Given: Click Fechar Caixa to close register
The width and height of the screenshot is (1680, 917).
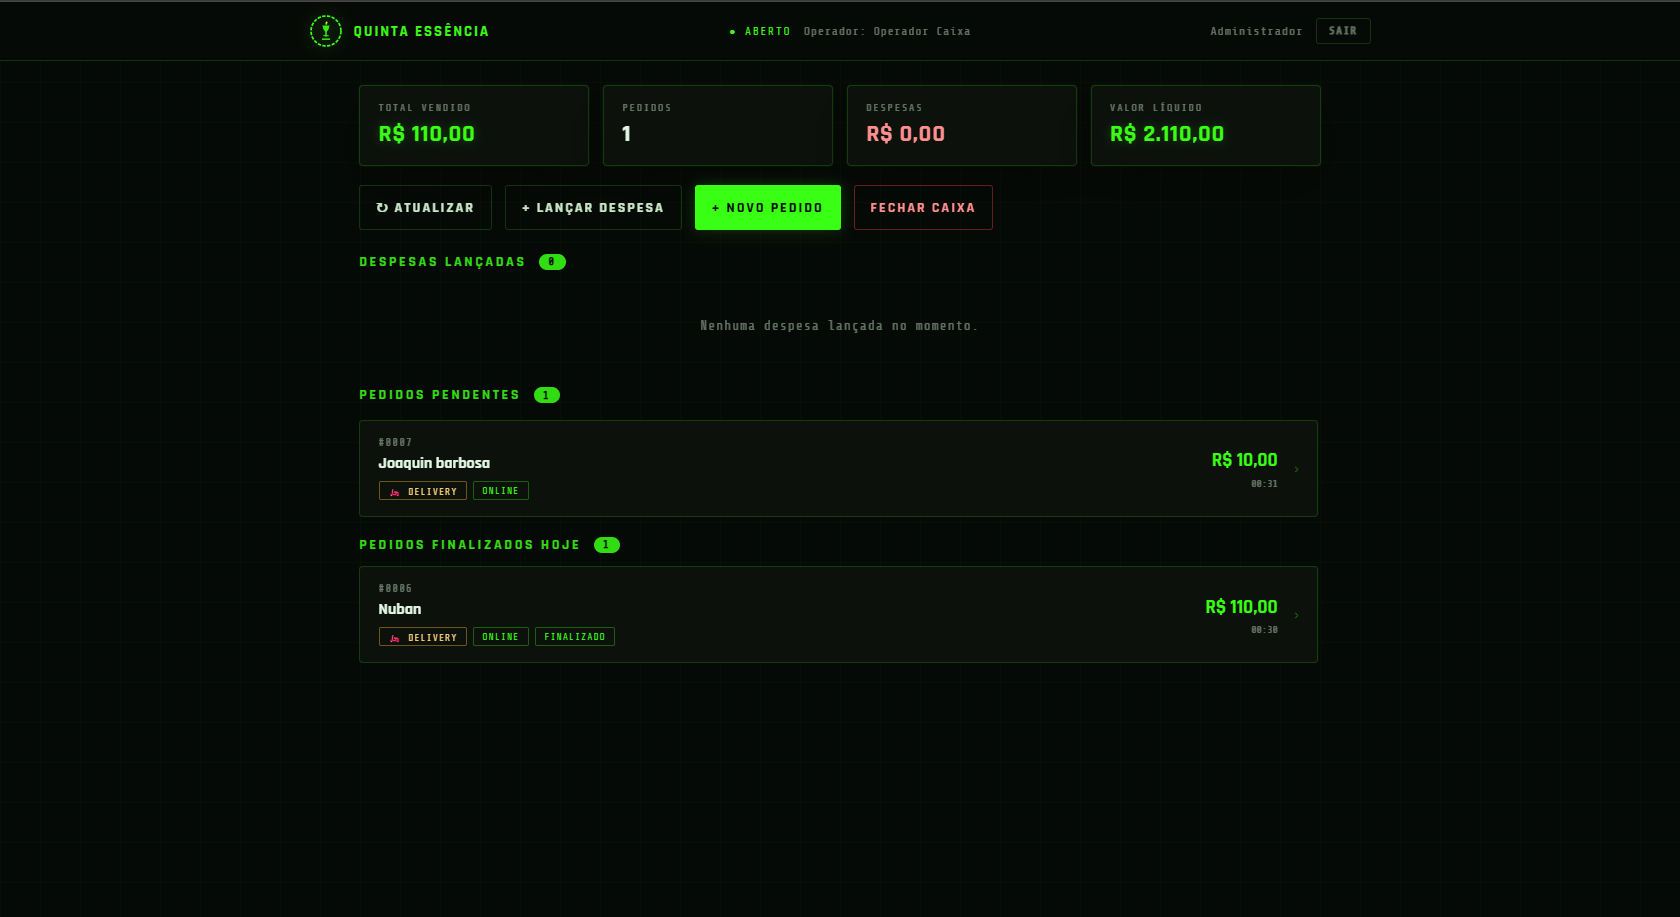Looking at the screenshot, I should [922, 208].
